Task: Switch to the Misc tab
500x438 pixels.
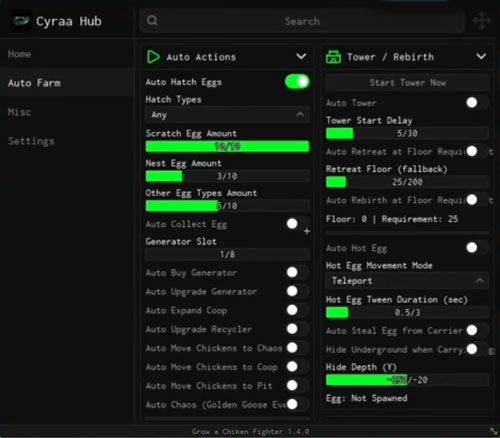Action: pyautogui.click(x=67, y=112)
